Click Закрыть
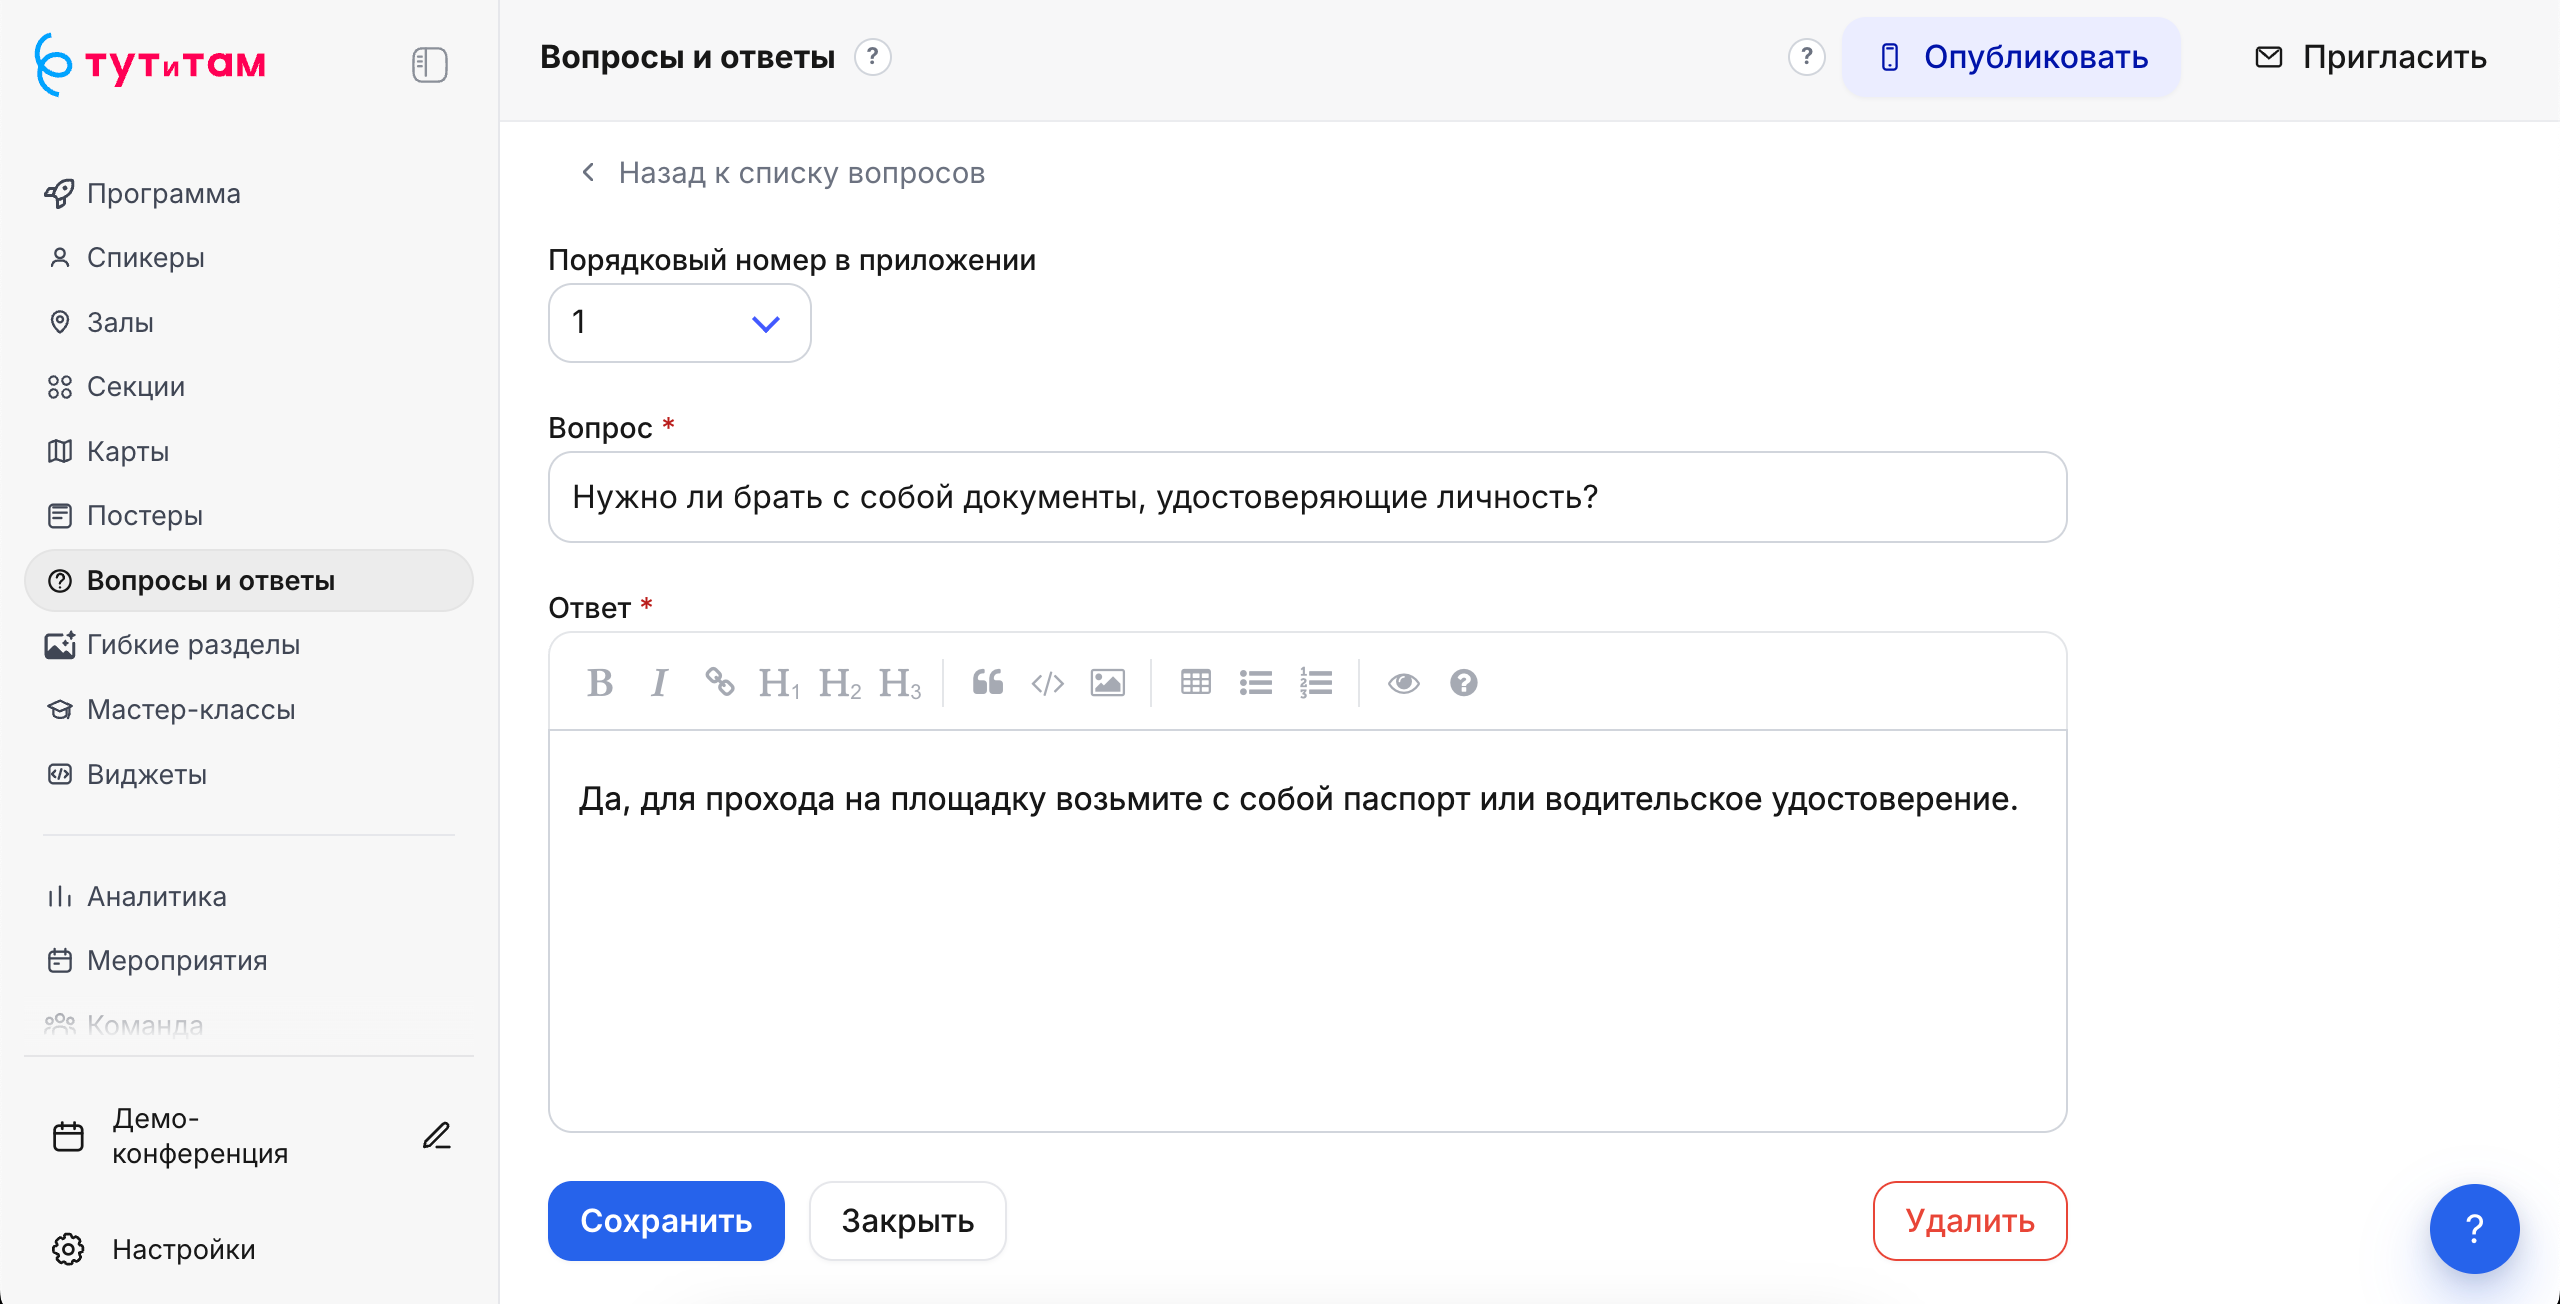The image size is (2560, 1304). pos(907,1221)
